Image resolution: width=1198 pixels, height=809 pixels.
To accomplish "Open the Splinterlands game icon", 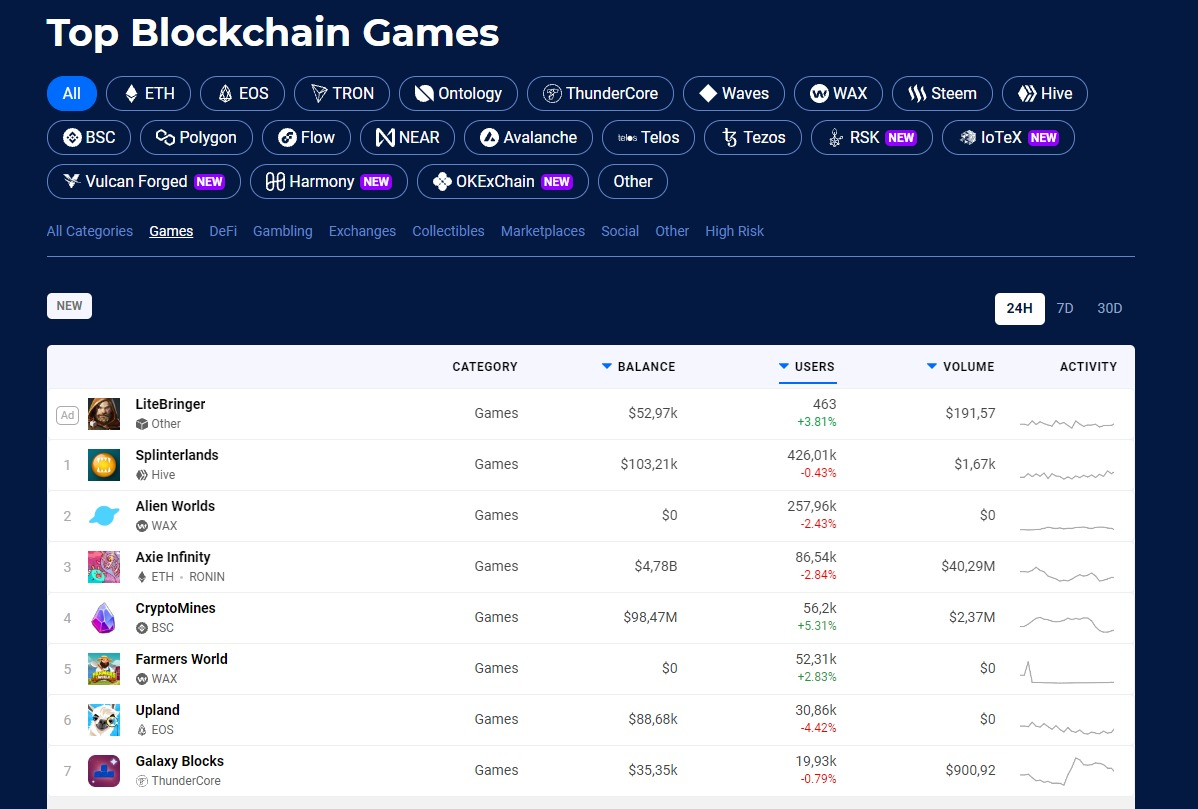I will click(x=104, y=464).
